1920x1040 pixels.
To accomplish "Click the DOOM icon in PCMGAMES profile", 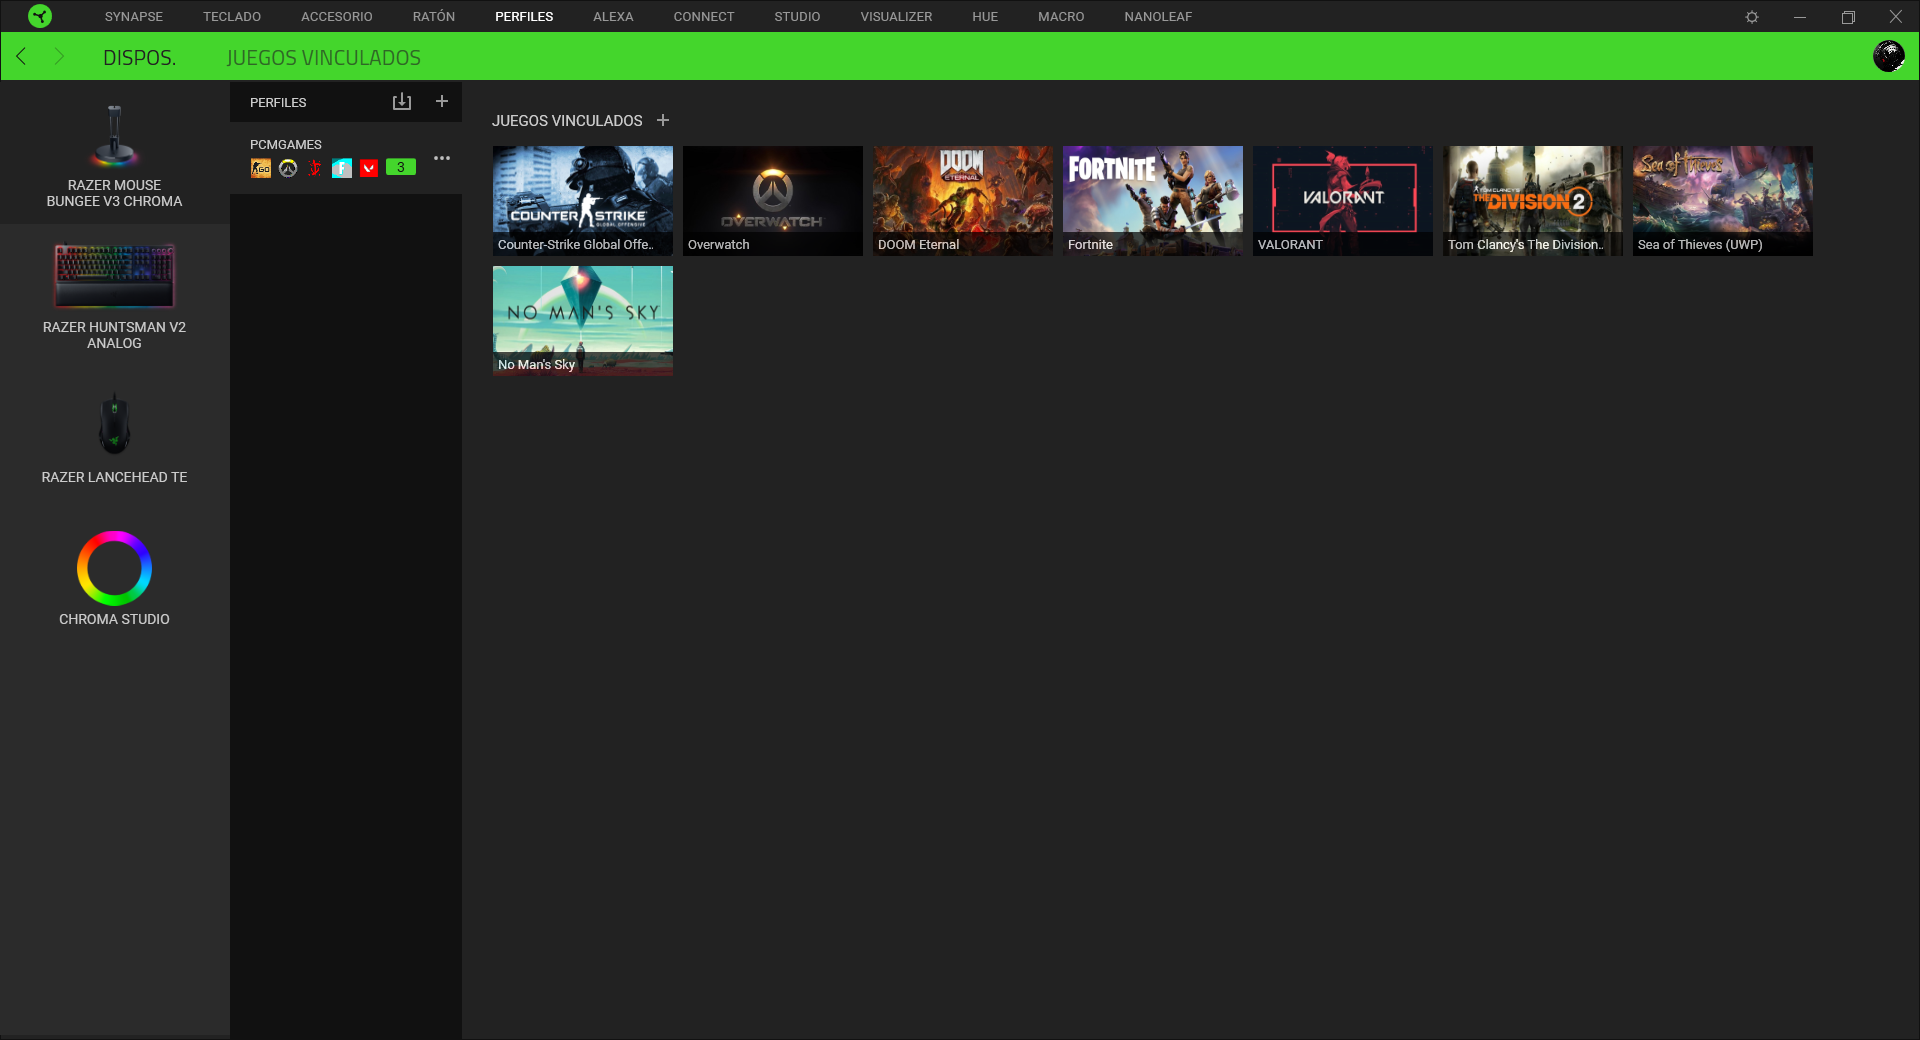I will point(315,168).
